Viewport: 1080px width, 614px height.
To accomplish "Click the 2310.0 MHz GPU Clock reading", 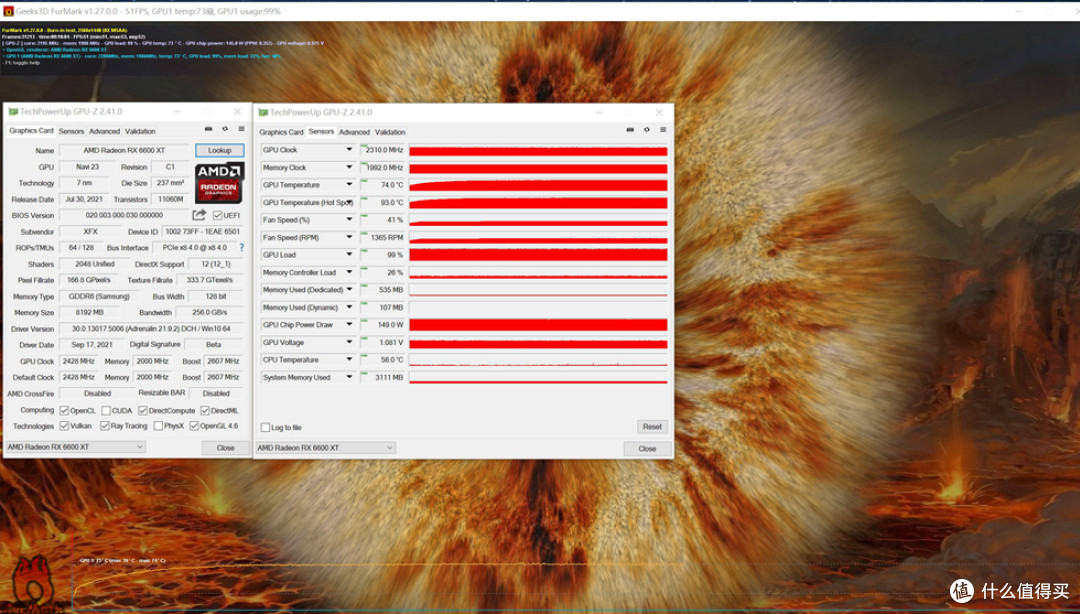I will coord(382,150).
